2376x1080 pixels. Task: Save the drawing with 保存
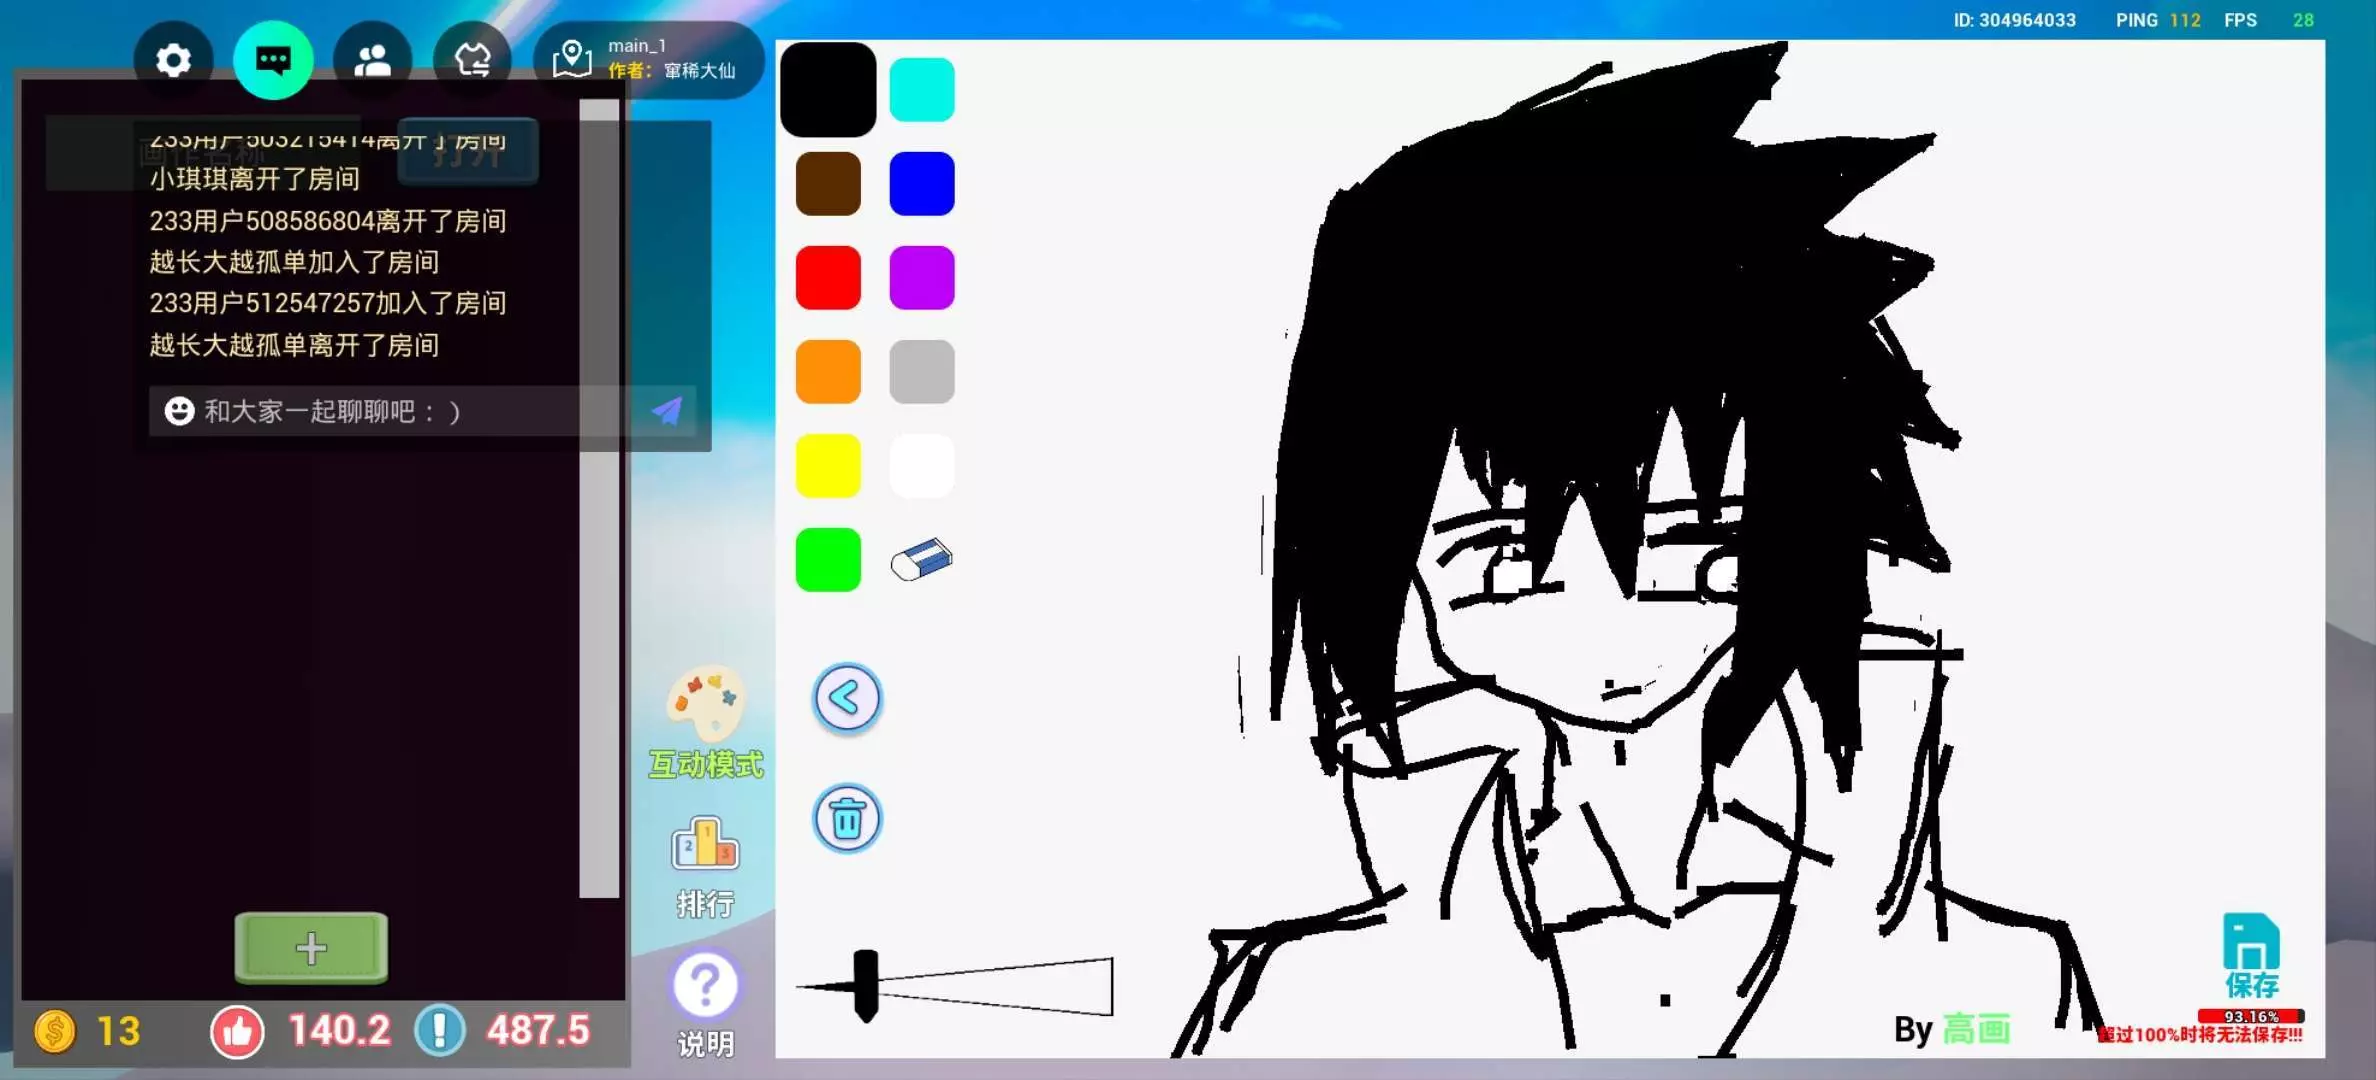2251,954
